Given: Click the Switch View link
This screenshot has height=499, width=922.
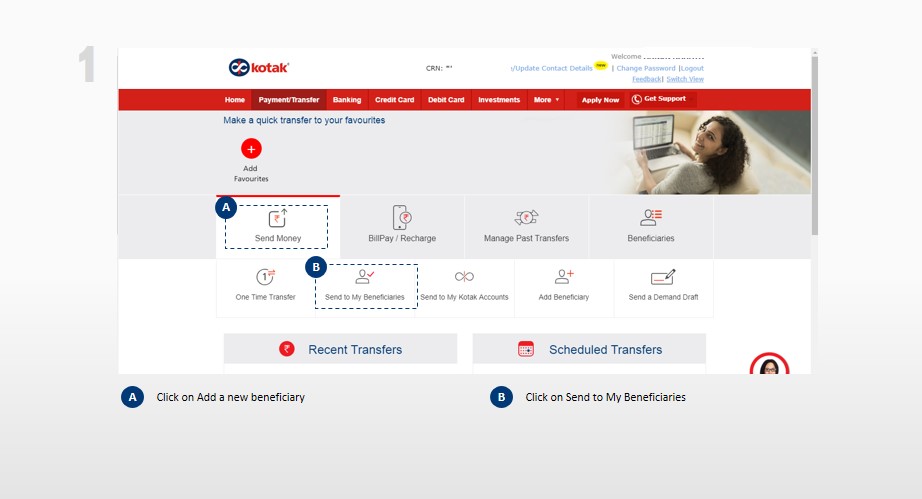Looking at the screenshot, I should (685, 79).
